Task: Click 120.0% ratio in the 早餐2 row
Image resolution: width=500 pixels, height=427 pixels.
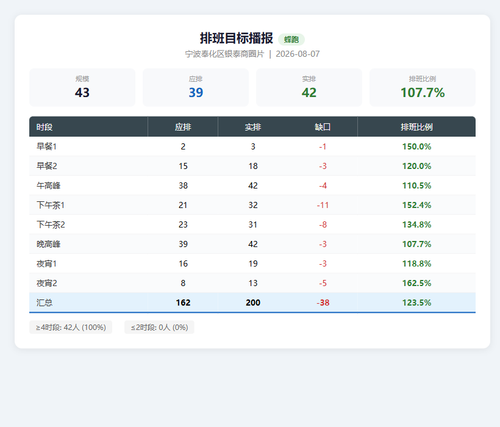Action: 417,166
